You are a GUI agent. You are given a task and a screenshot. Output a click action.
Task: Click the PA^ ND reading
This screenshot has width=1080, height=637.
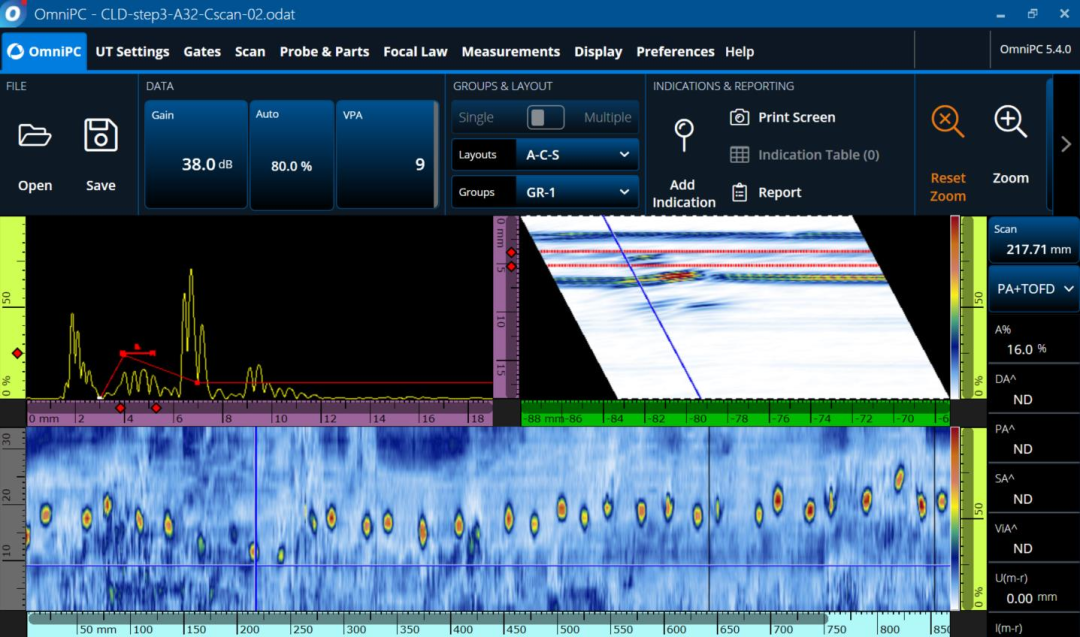pos(1033,439)
